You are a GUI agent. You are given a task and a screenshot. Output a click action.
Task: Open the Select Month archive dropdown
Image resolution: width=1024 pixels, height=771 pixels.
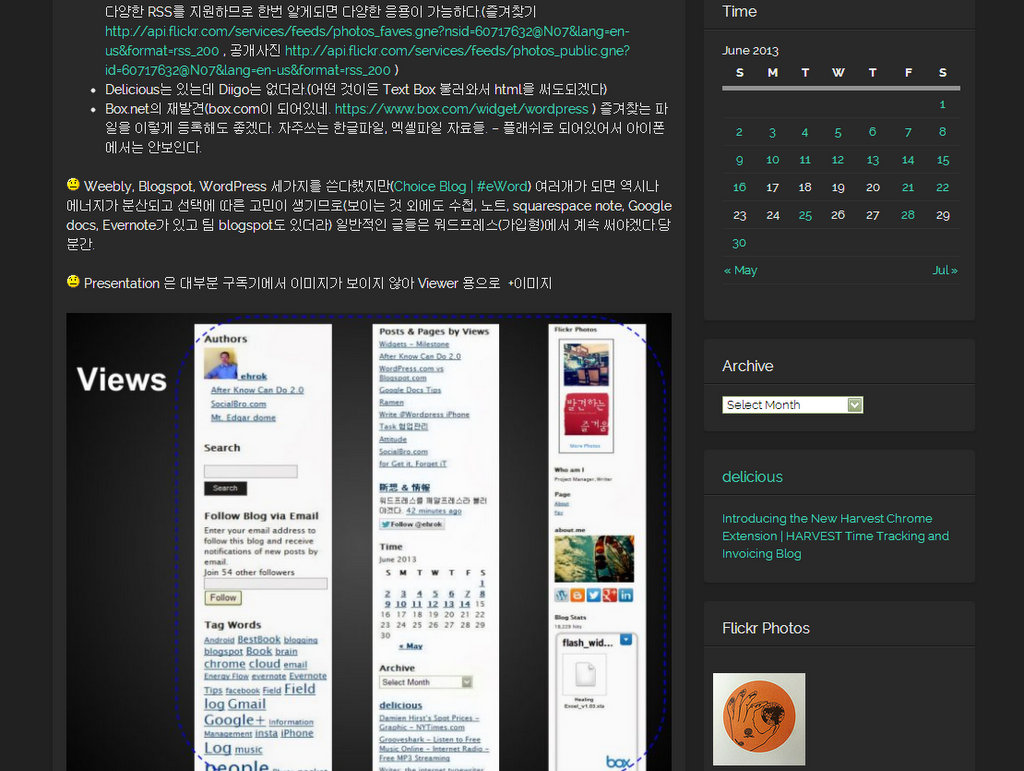pos(792,405)
